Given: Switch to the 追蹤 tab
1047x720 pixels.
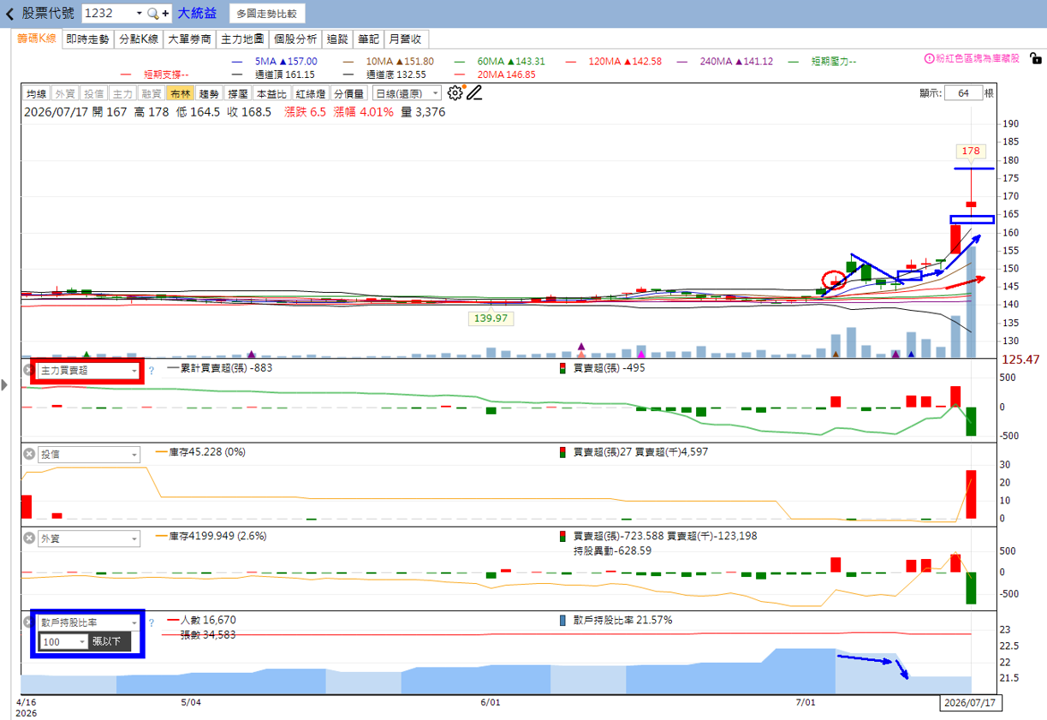Looking at the screenshot, I should tap(337, 39).
